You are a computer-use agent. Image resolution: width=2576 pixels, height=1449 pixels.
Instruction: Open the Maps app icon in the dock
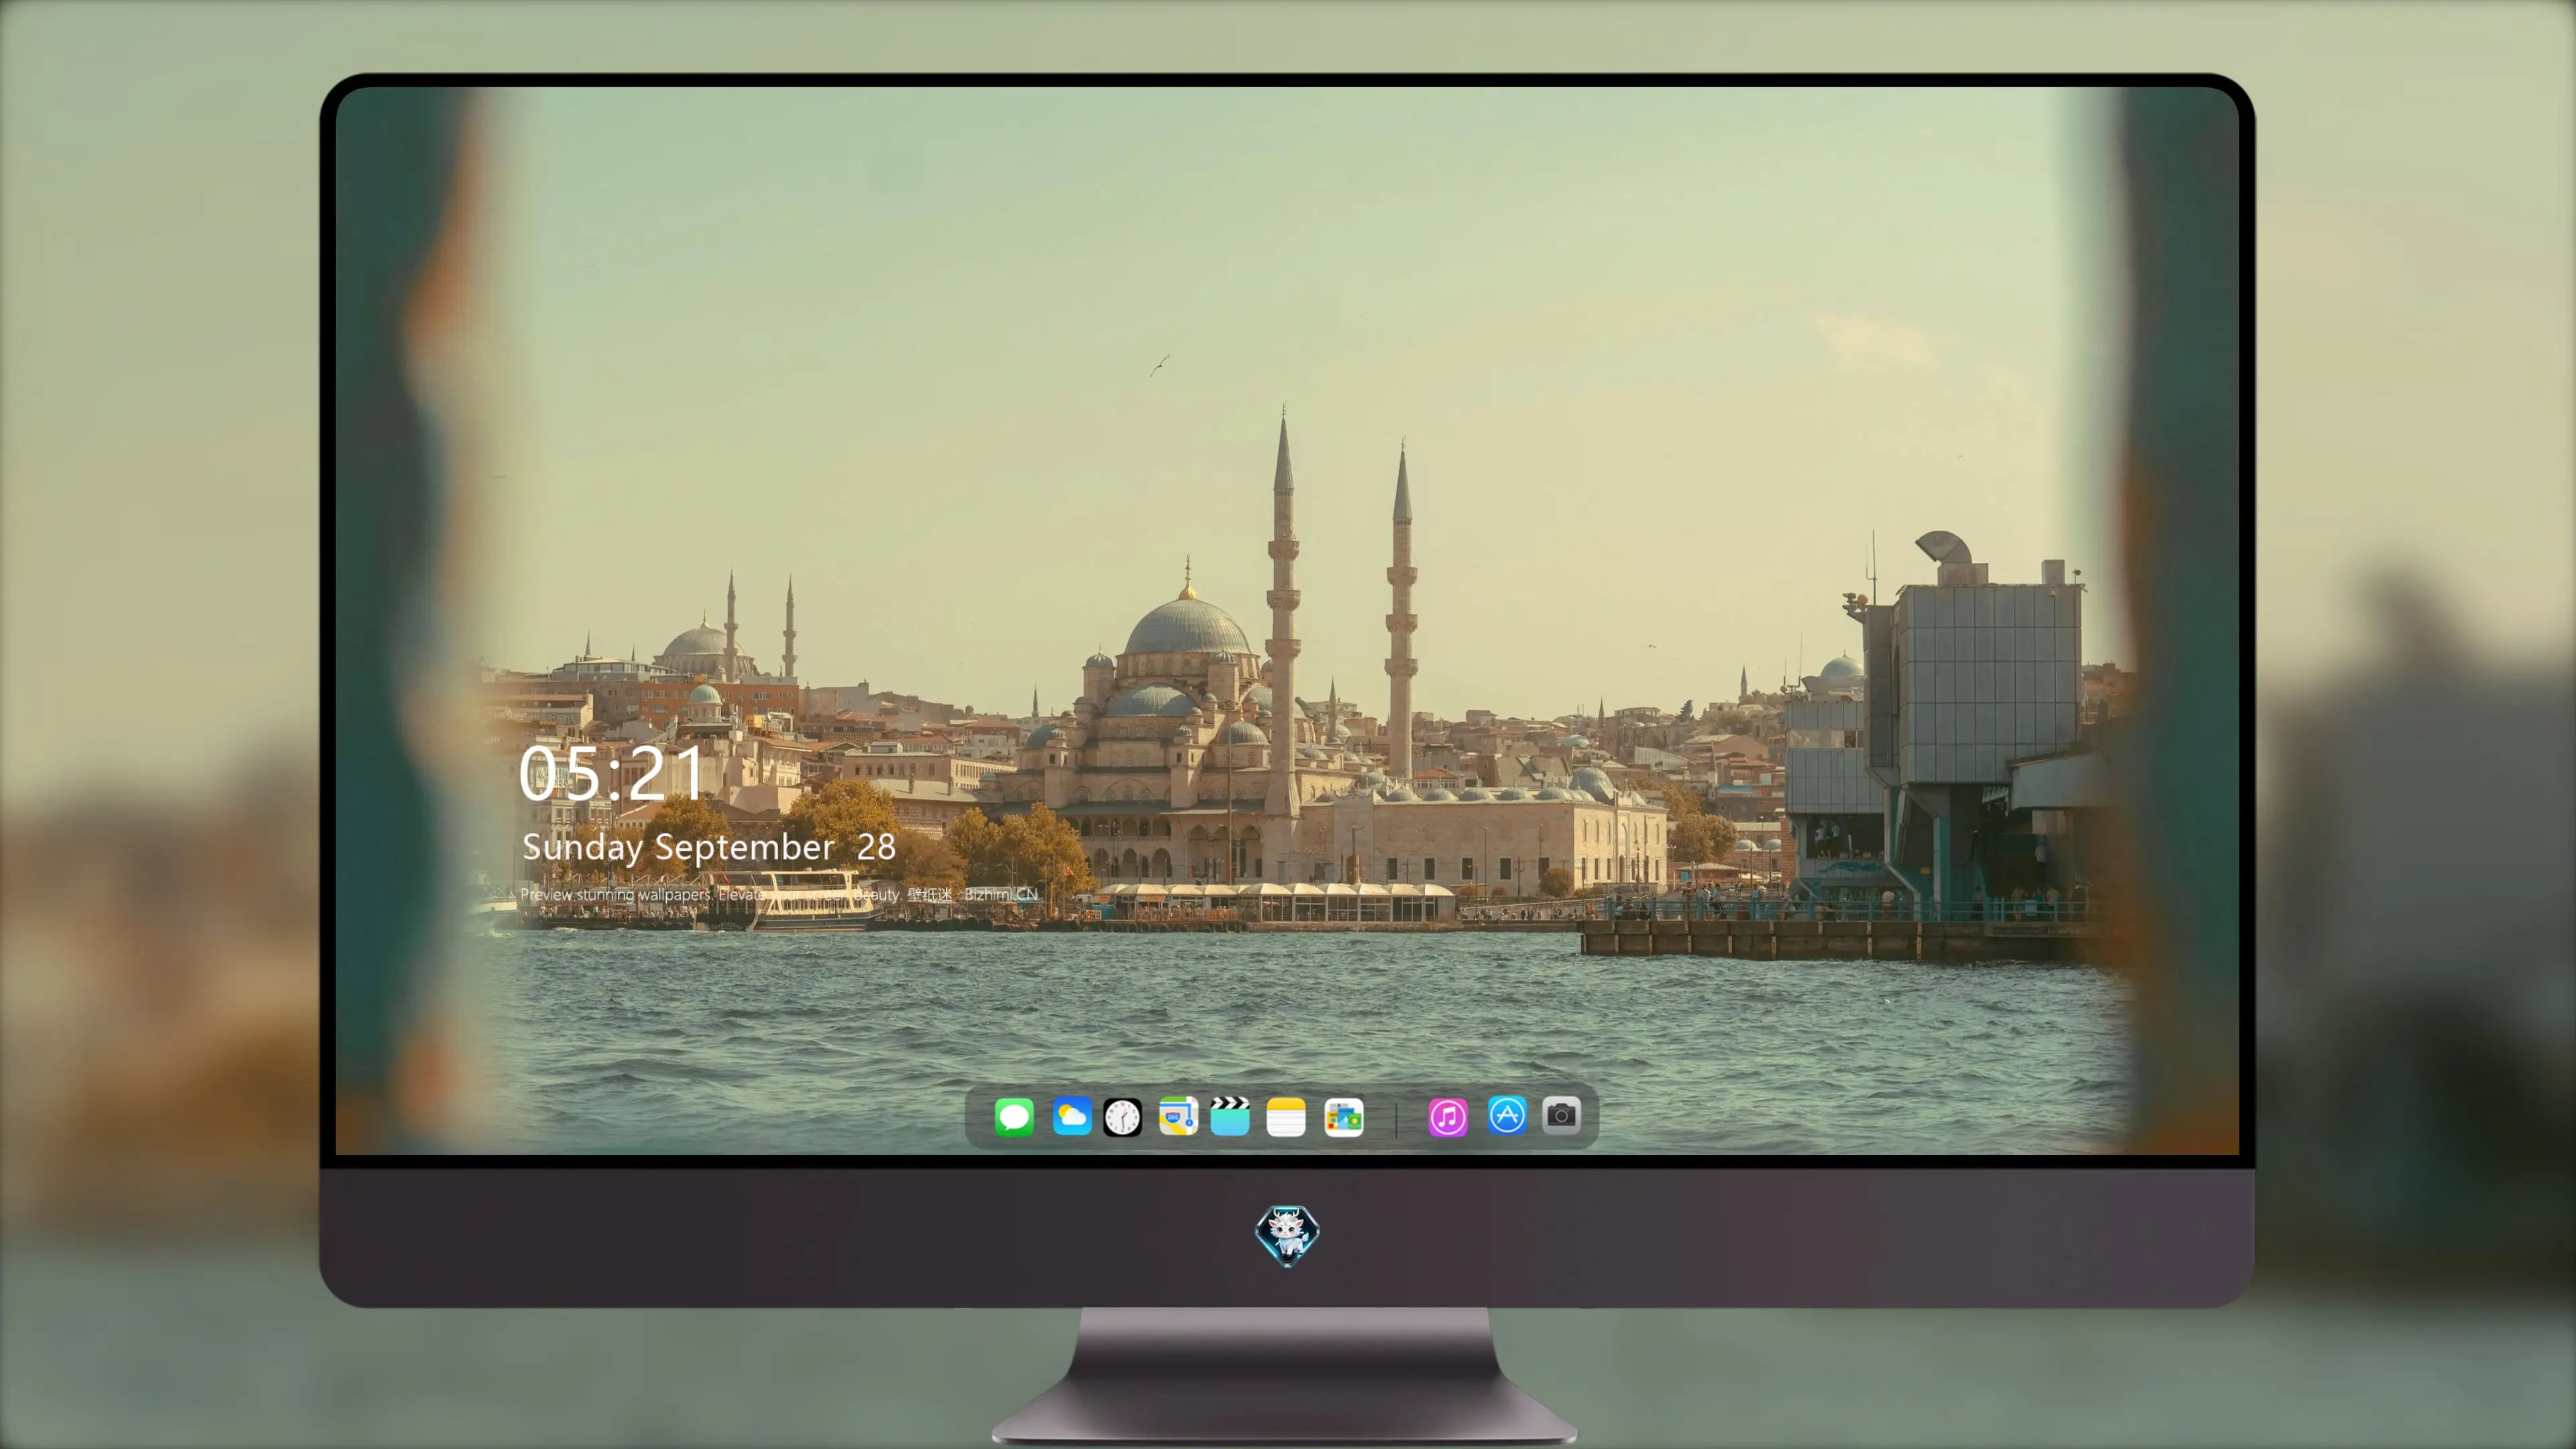[1178, 1116]
